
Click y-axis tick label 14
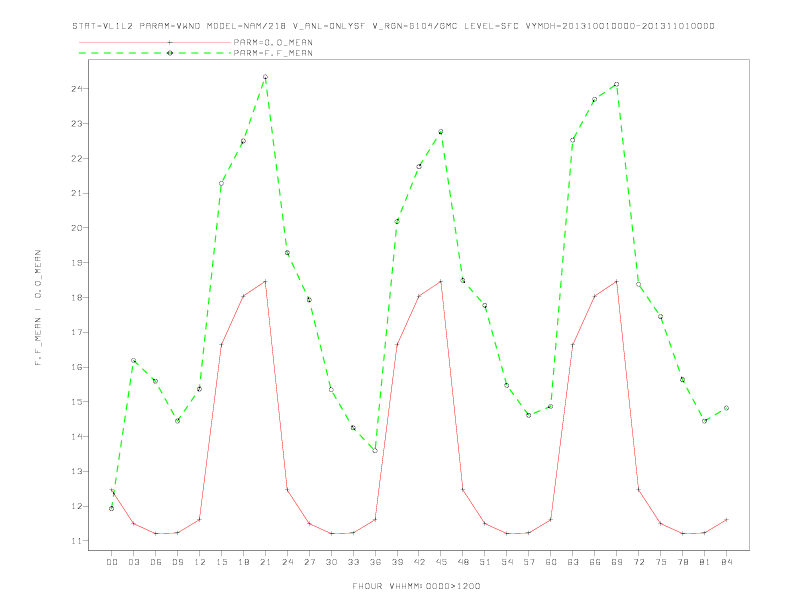(x=77, y=437)
